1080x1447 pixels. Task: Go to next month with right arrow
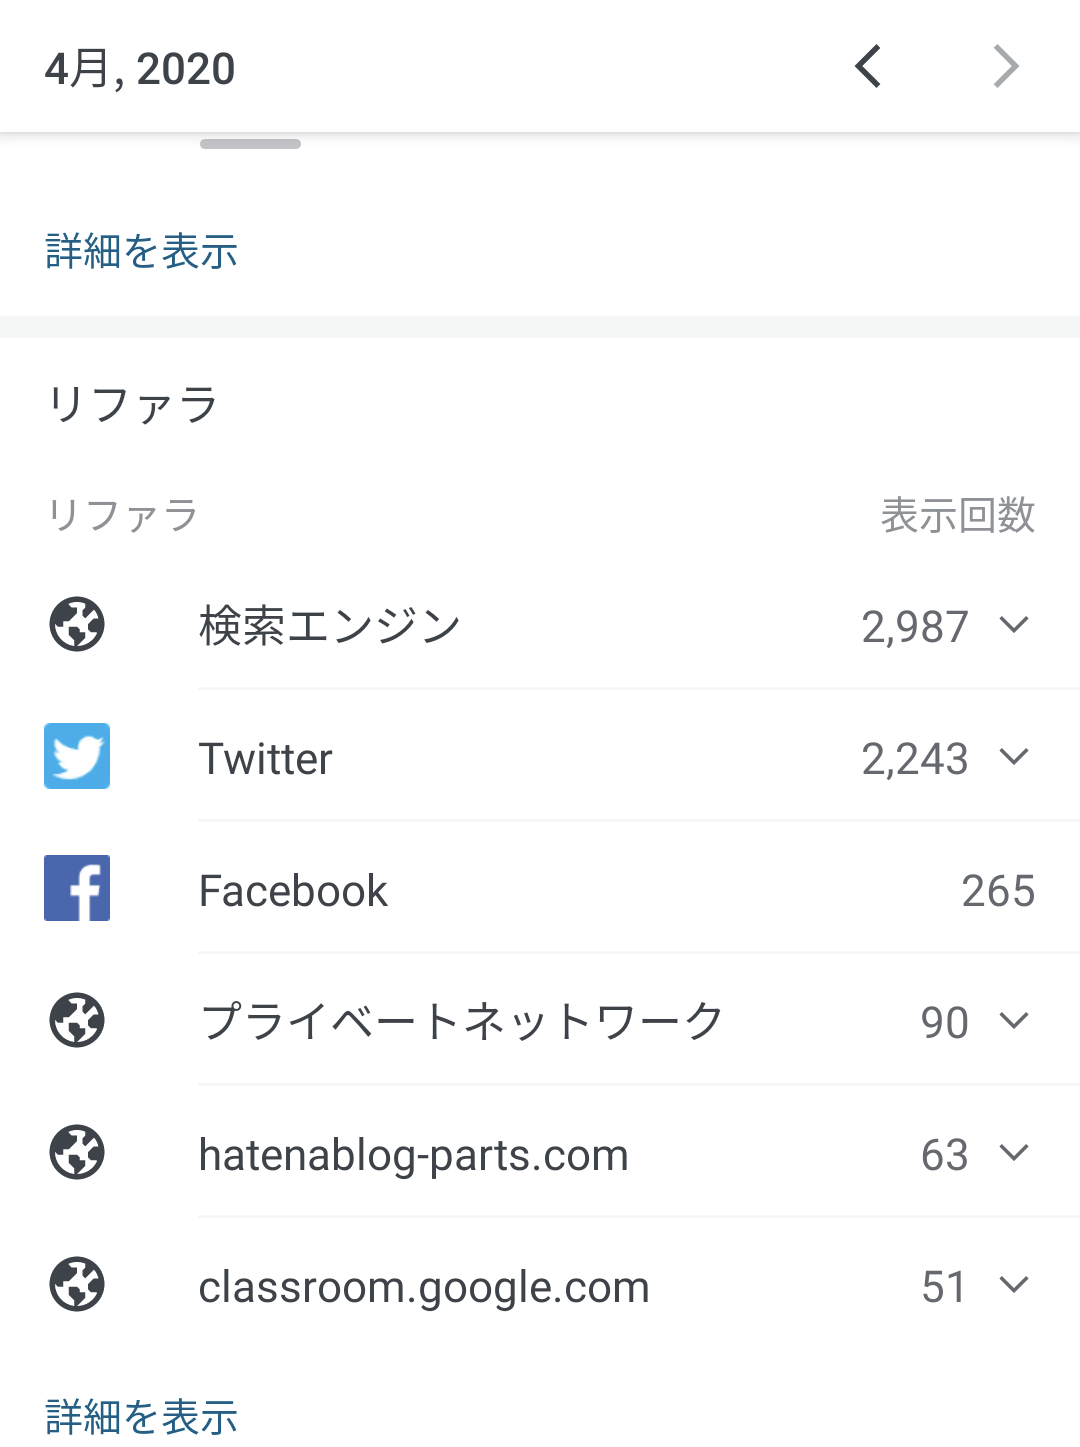[x=1005, y=67]
